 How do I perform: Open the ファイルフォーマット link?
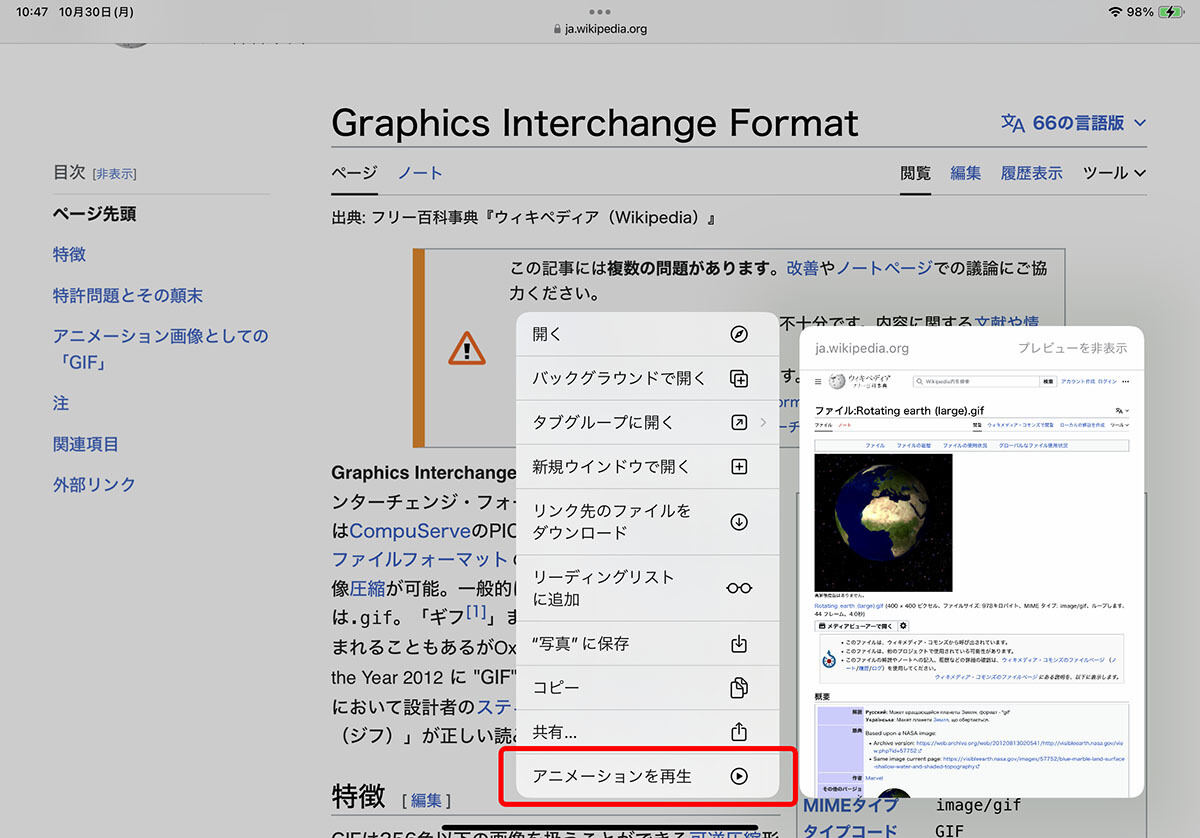tap(420, 559)
